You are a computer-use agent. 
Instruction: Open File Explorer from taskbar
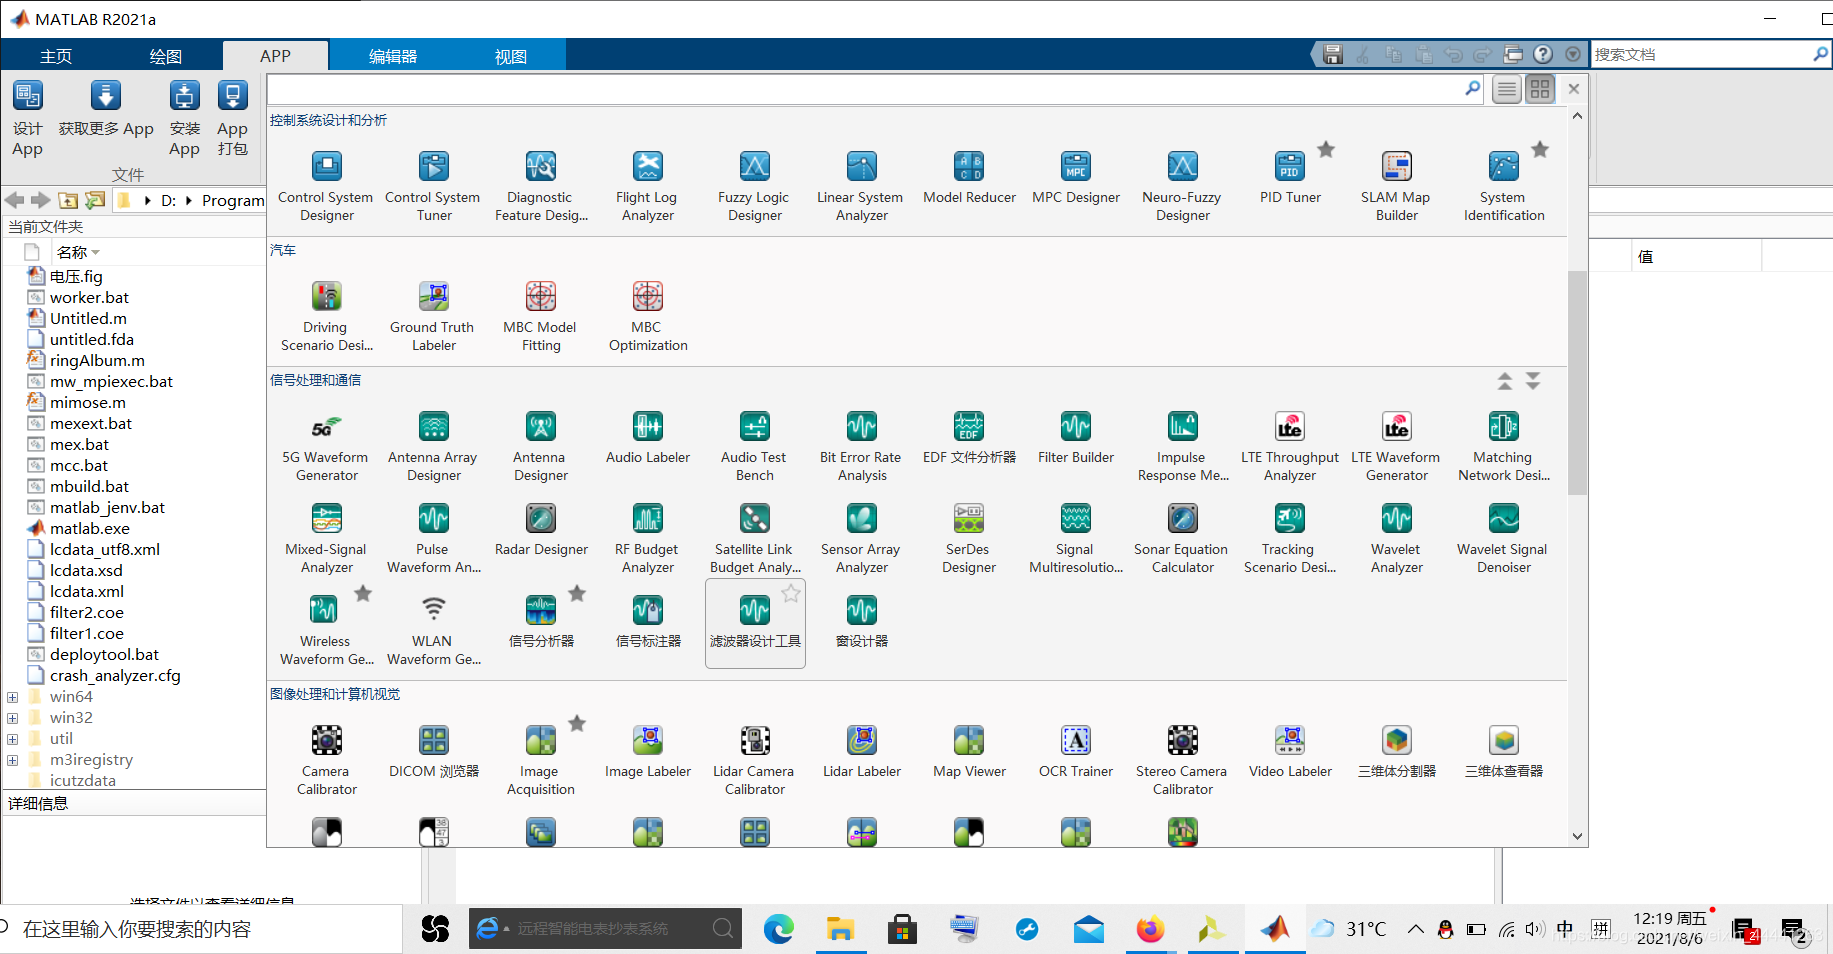(x=840, y=929)
